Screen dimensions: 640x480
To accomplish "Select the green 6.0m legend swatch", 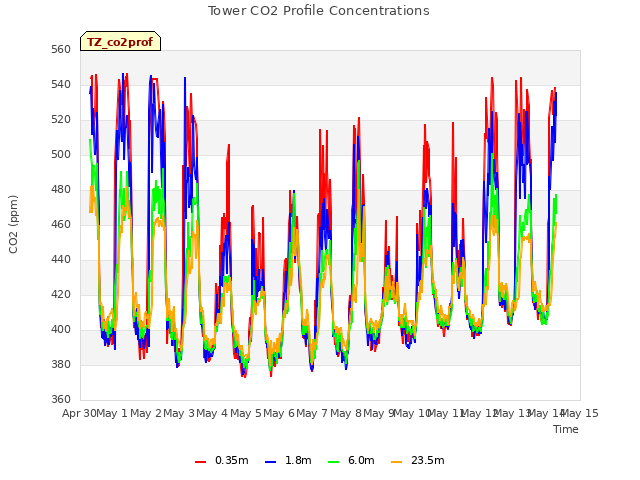I will coord(333,462).
